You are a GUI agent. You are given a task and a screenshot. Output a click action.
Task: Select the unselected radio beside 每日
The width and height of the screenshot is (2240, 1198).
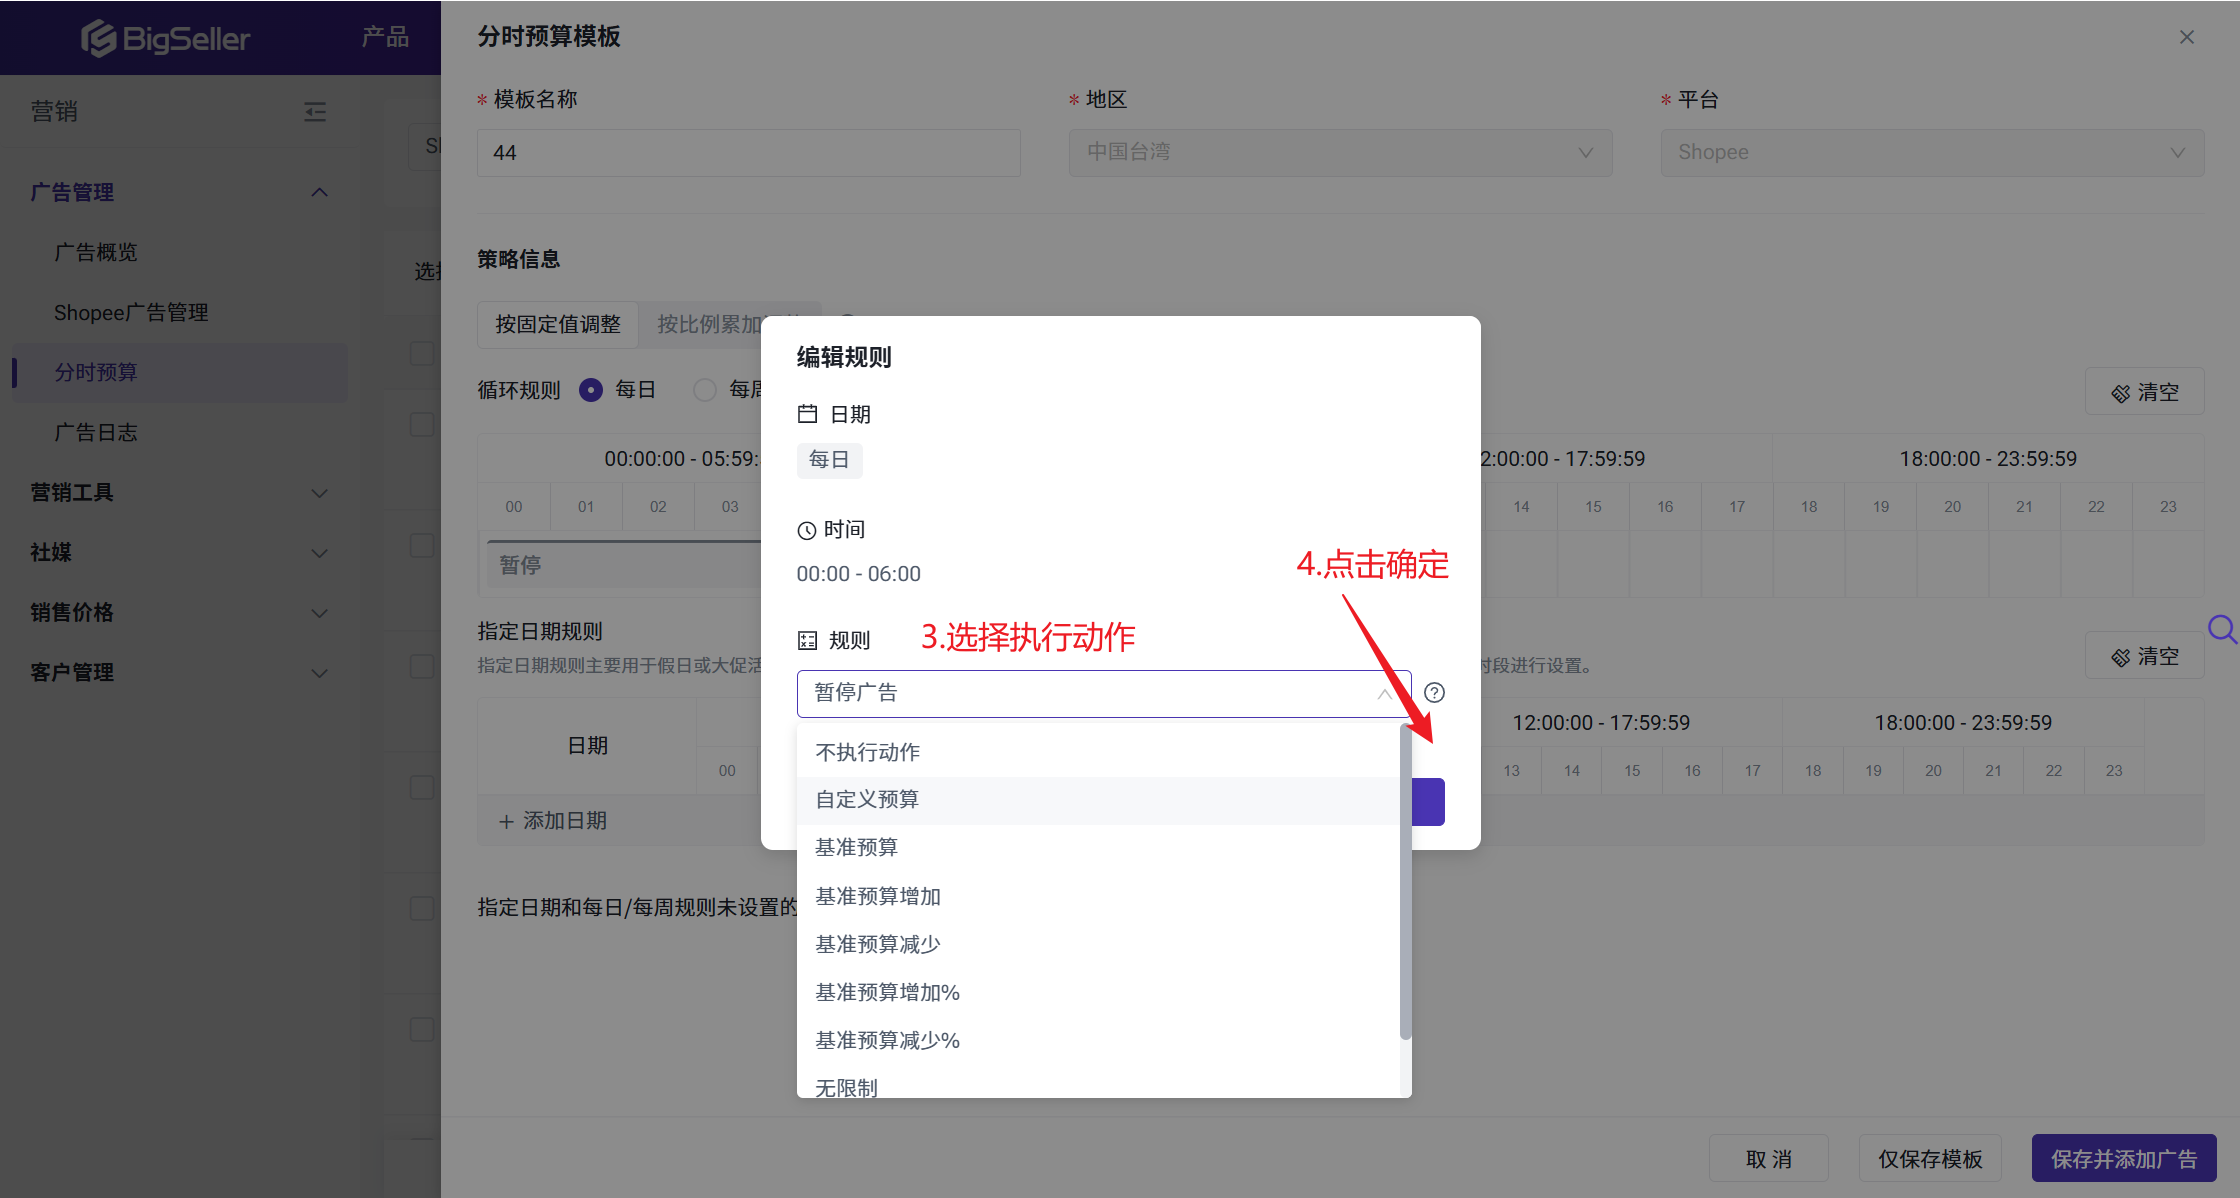(705, 390)
